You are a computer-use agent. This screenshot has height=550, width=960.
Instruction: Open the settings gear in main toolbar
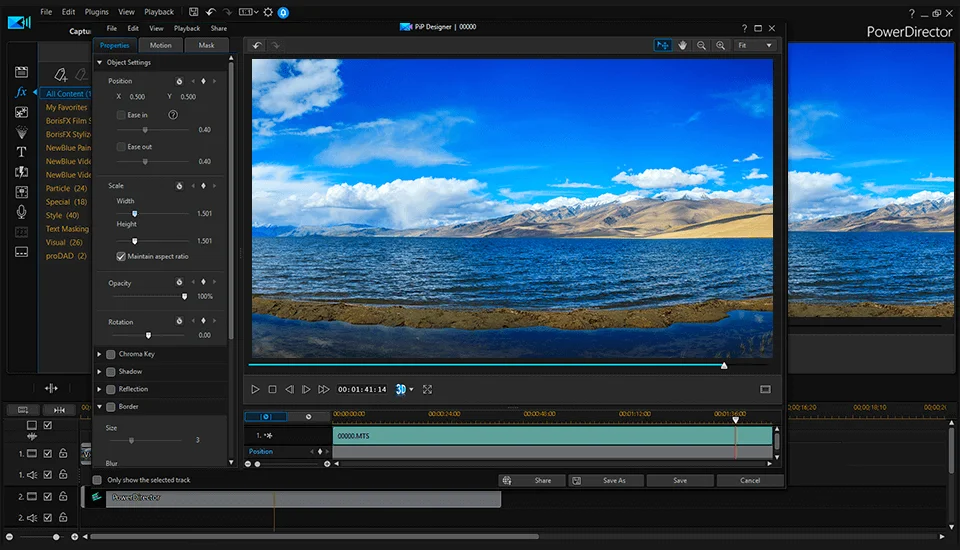click(x=267, y=12)
